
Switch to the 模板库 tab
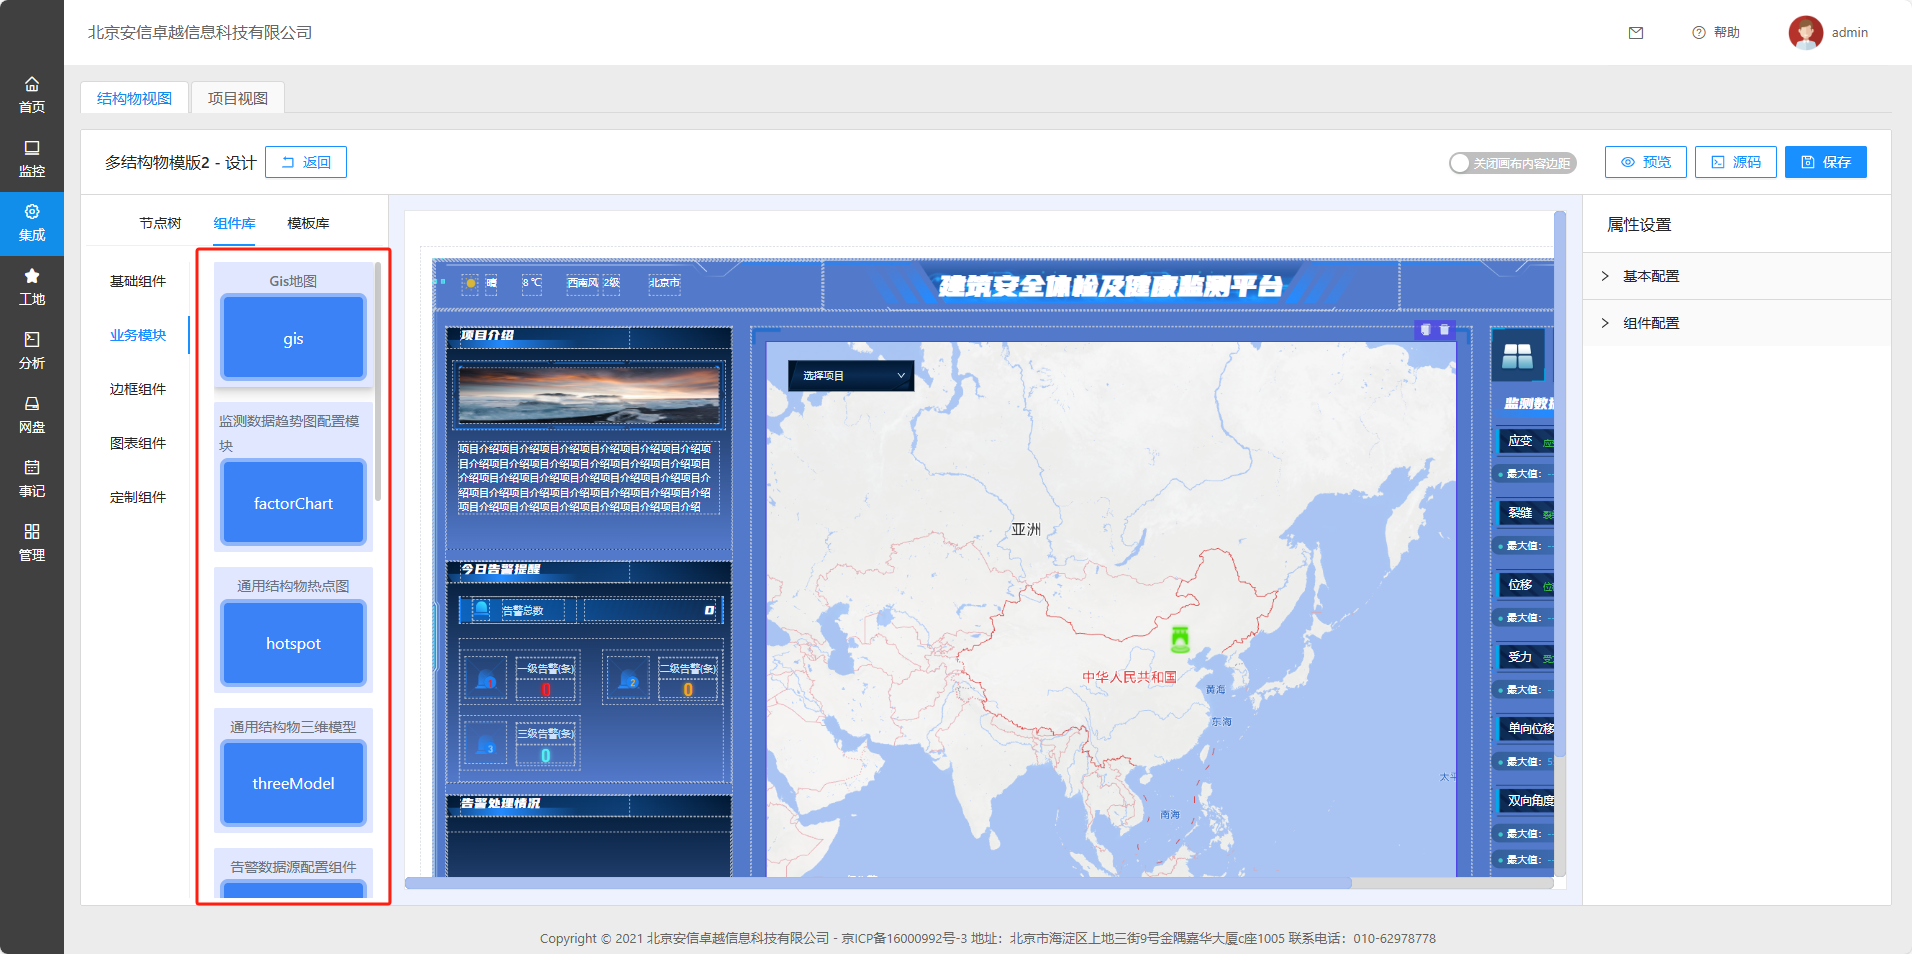[x=308, y=223]
